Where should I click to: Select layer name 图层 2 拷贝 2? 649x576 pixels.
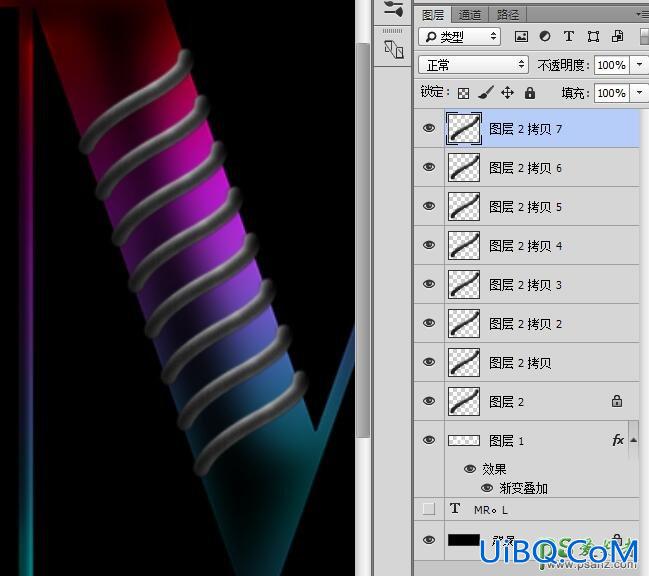pyautogui.click(x=525, y=323)
